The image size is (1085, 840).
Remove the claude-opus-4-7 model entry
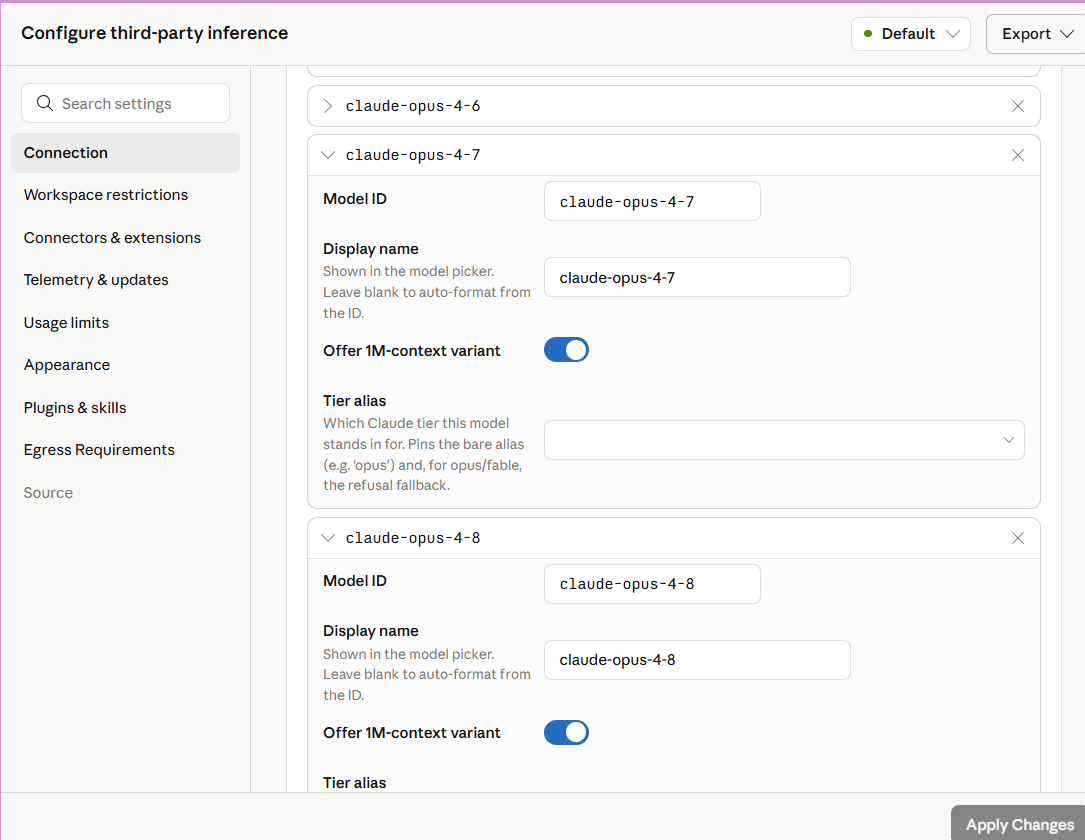tap(1017, 155)
